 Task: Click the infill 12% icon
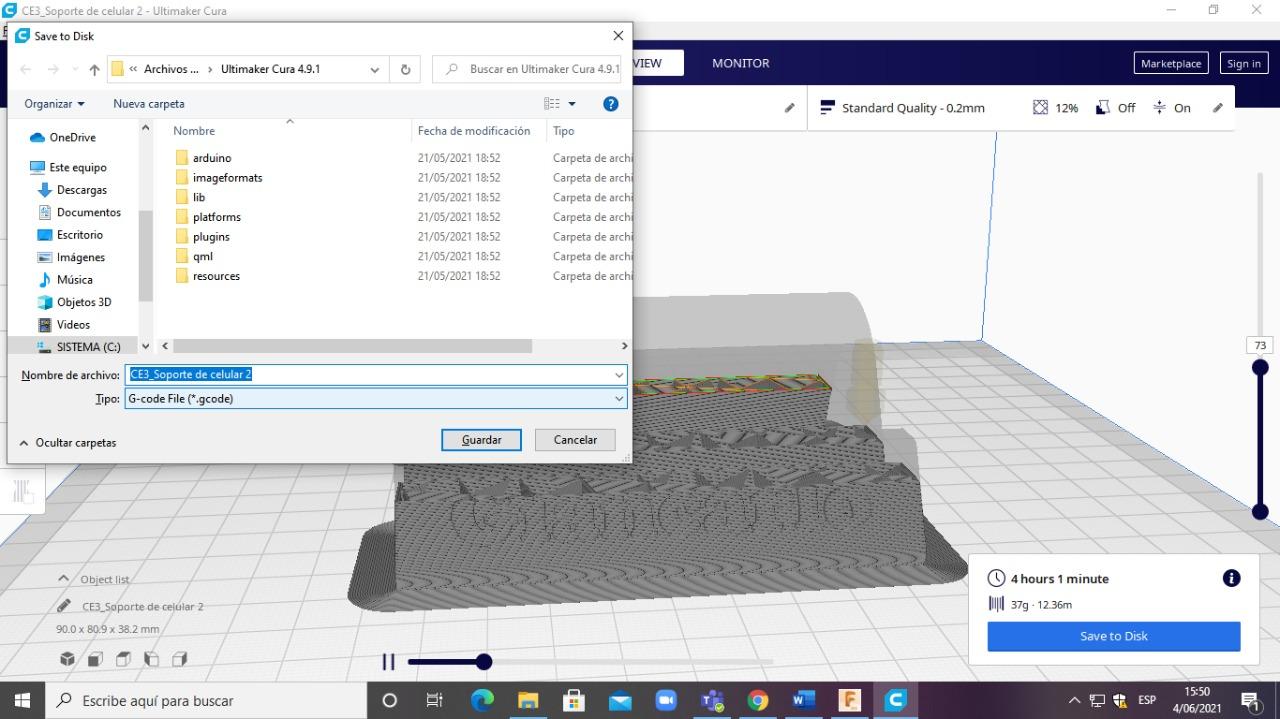point(1040,107)
